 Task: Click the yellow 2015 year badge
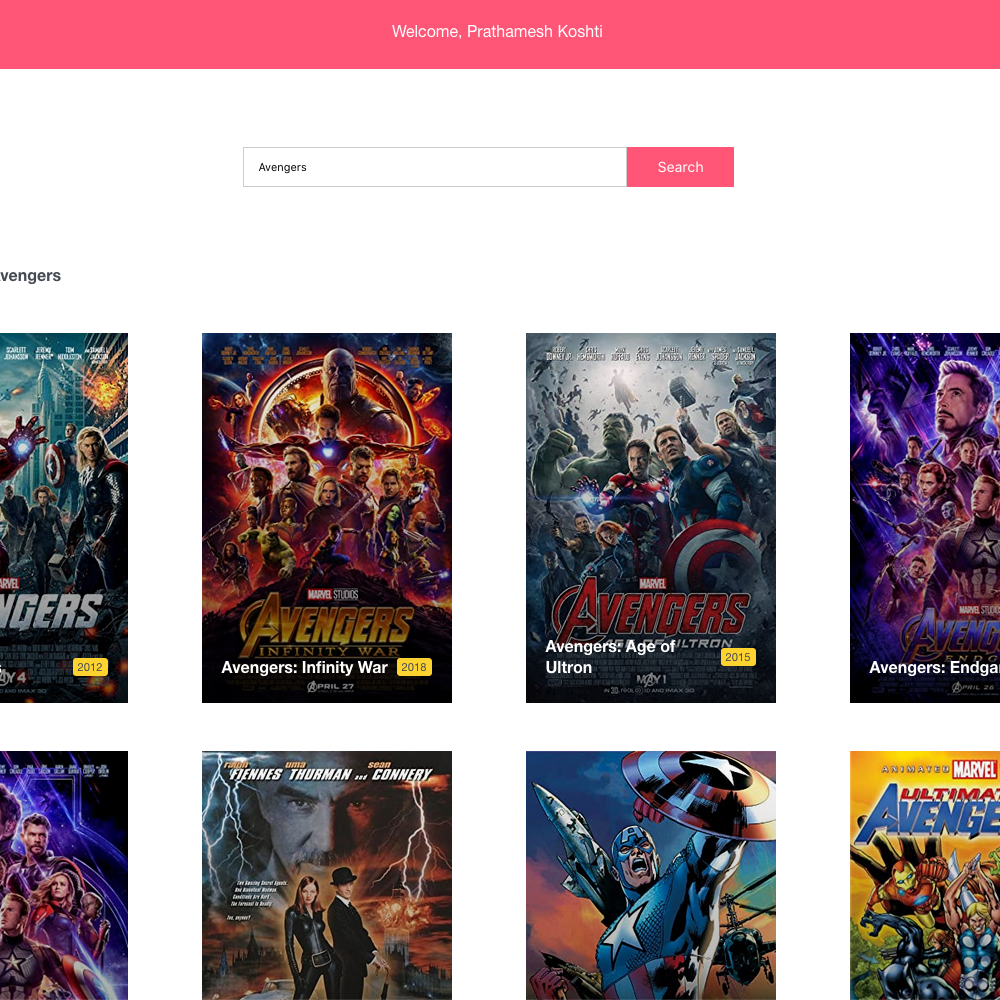click(x=738, y=657)
